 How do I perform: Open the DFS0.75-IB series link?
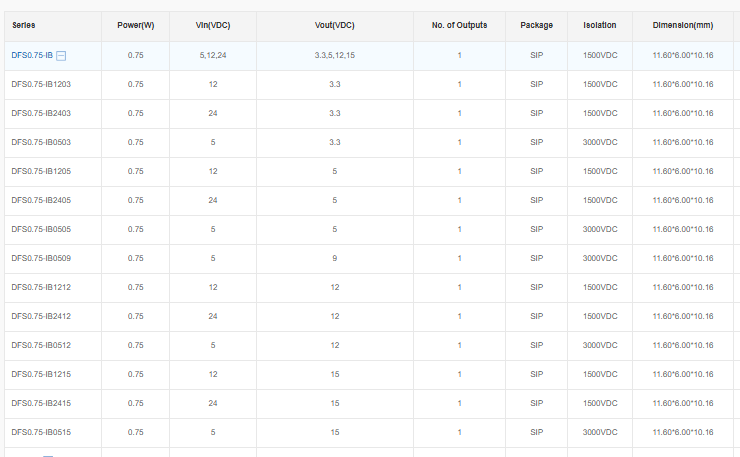[32, 55]
